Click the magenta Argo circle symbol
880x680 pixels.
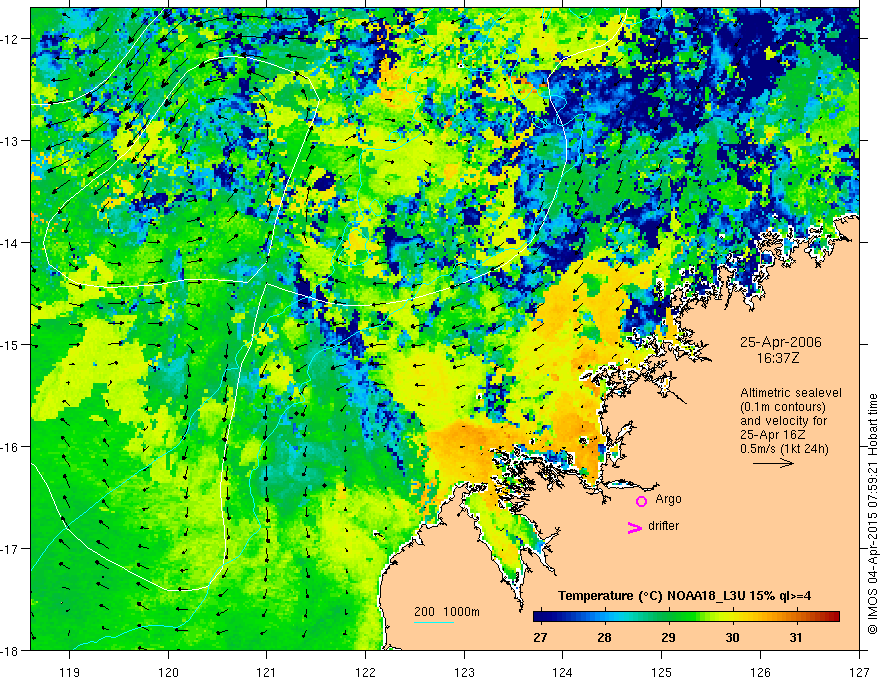641,501
